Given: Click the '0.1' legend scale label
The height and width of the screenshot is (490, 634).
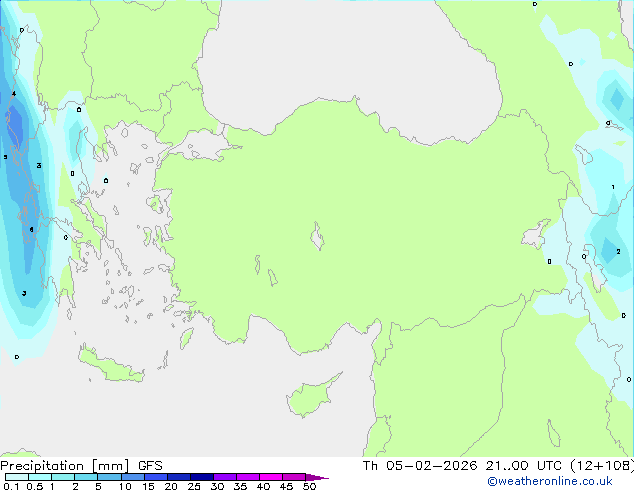Looking at the screenshot, I should click(x=11, y=486).
